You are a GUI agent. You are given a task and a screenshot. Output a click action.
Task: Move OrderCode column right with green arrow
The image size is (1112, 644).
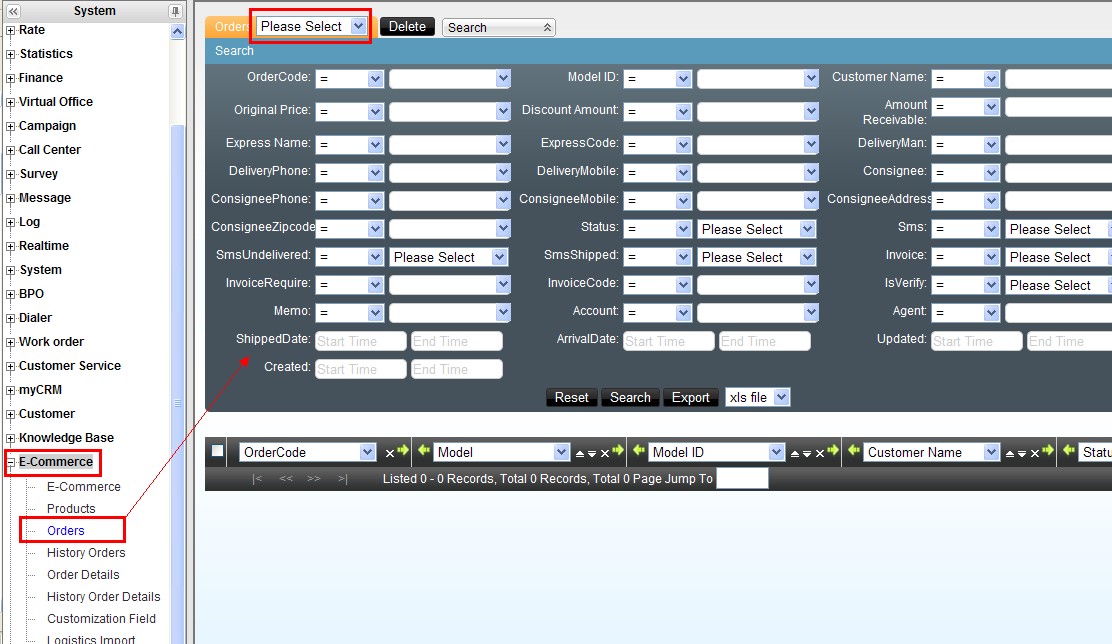coord(403,452)
